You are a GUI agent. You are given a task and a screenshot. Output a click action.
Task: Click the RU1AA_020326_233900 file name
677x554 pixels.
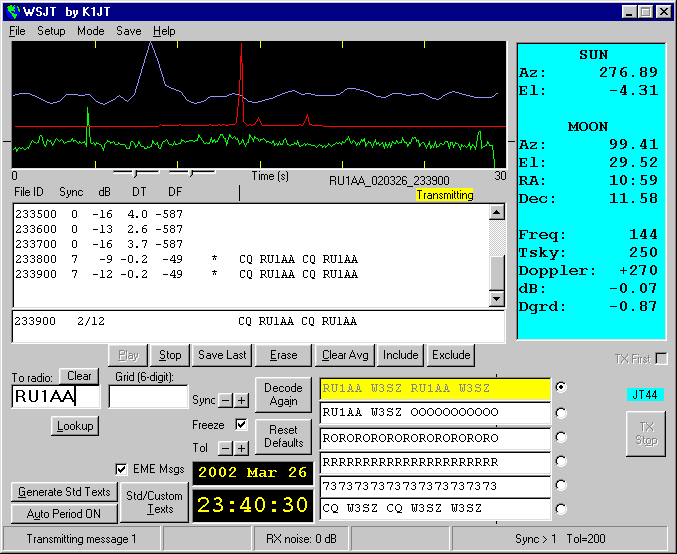click(x=389, y=180)
